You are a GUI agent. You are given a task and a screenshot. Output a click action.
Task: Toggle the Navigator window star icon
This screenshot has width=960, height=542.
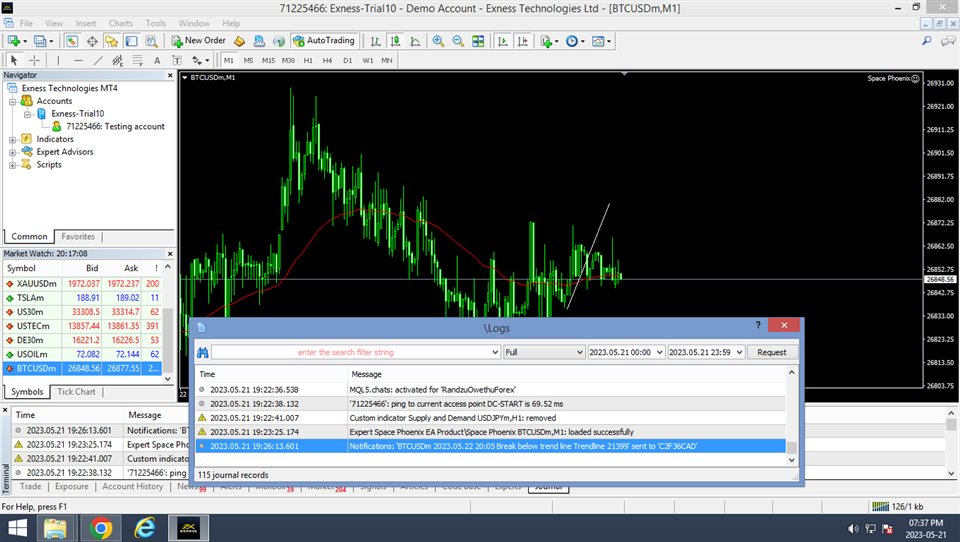pyautogui.click(x=111, y=41)
